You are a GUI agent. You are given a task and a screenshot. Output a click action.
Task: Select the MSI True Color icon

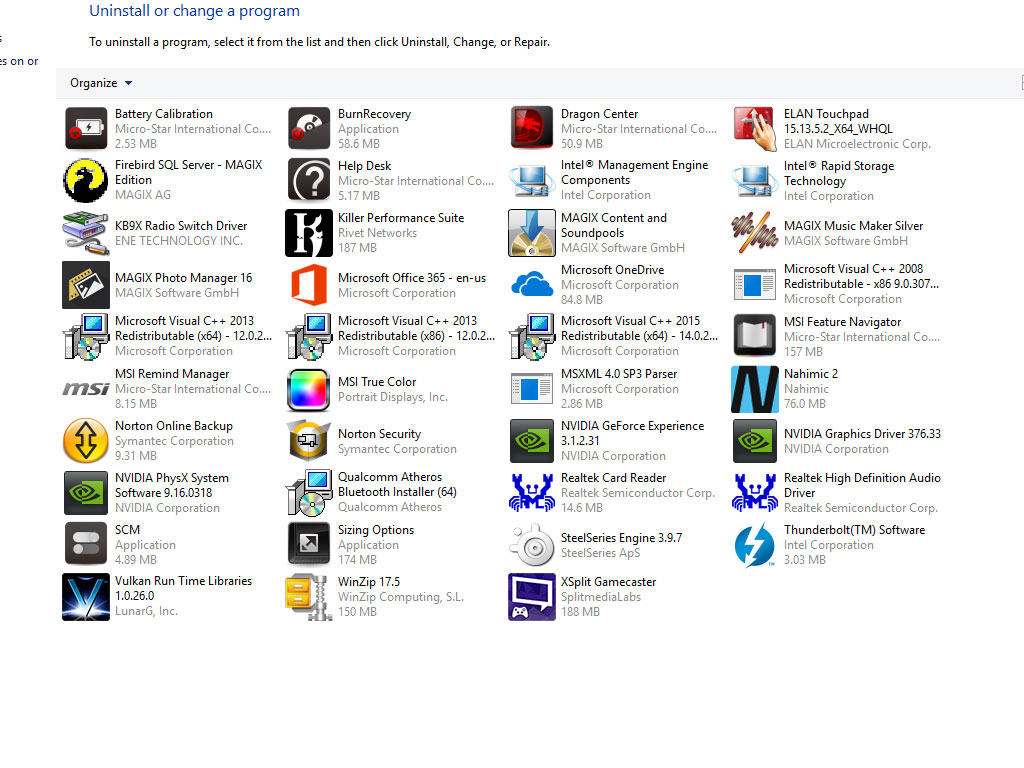pyautogui.click(x=309, y=389)
